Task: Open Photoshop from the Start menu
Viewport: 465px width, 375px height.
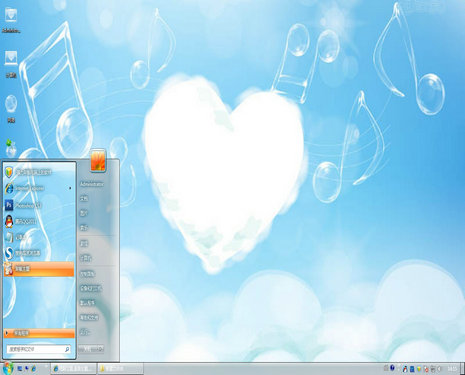Action: pyautogui.click(x=39, y=205)
